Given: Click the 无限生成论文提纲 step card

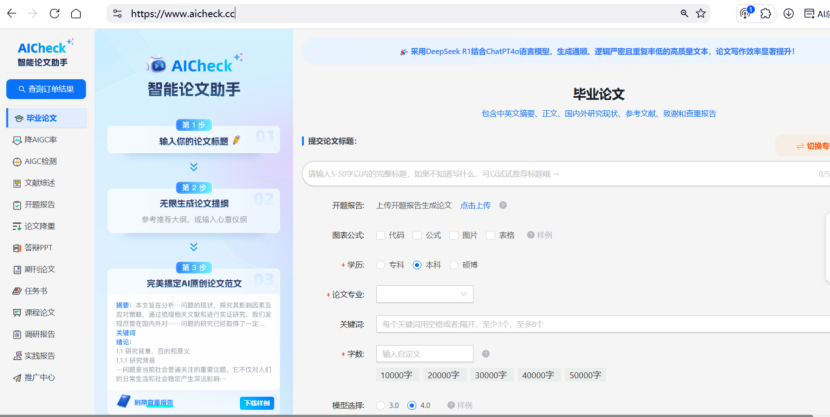Looking at the screenshot, I should coord(194,211).
